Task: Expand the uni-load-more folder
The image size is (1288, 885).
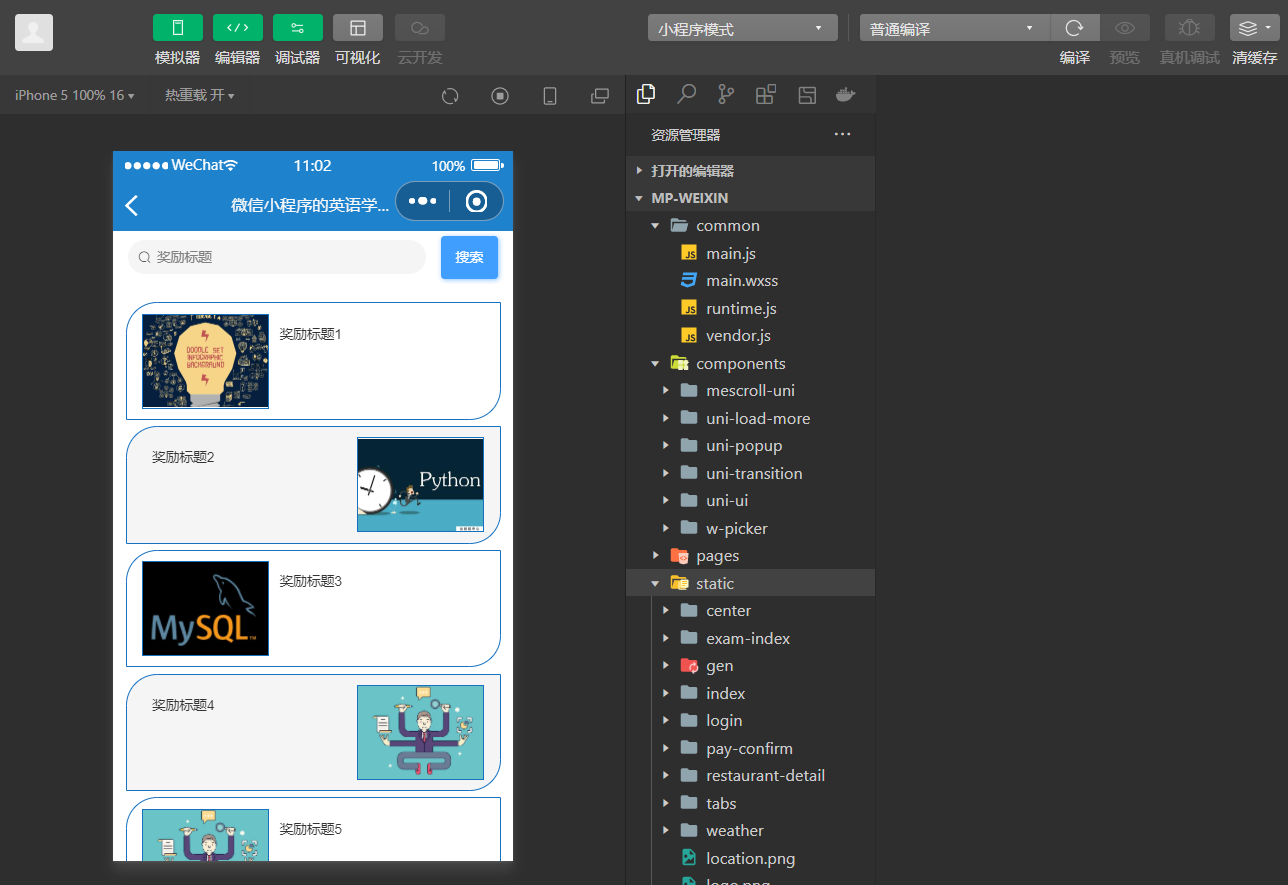Action: 750,418
